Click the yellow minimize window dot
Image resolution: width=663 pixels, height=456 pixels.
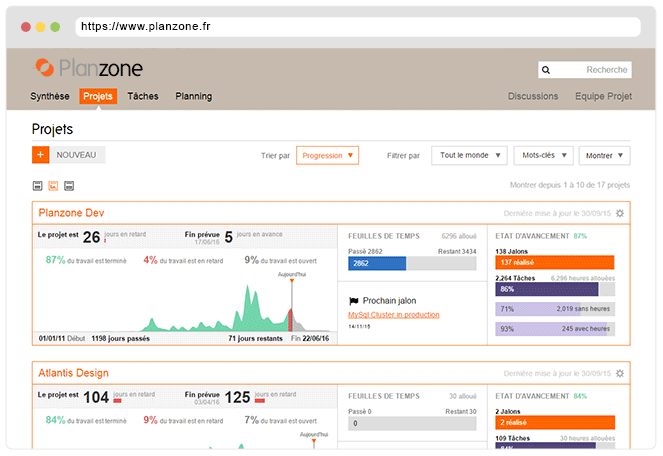pos(41,27)
